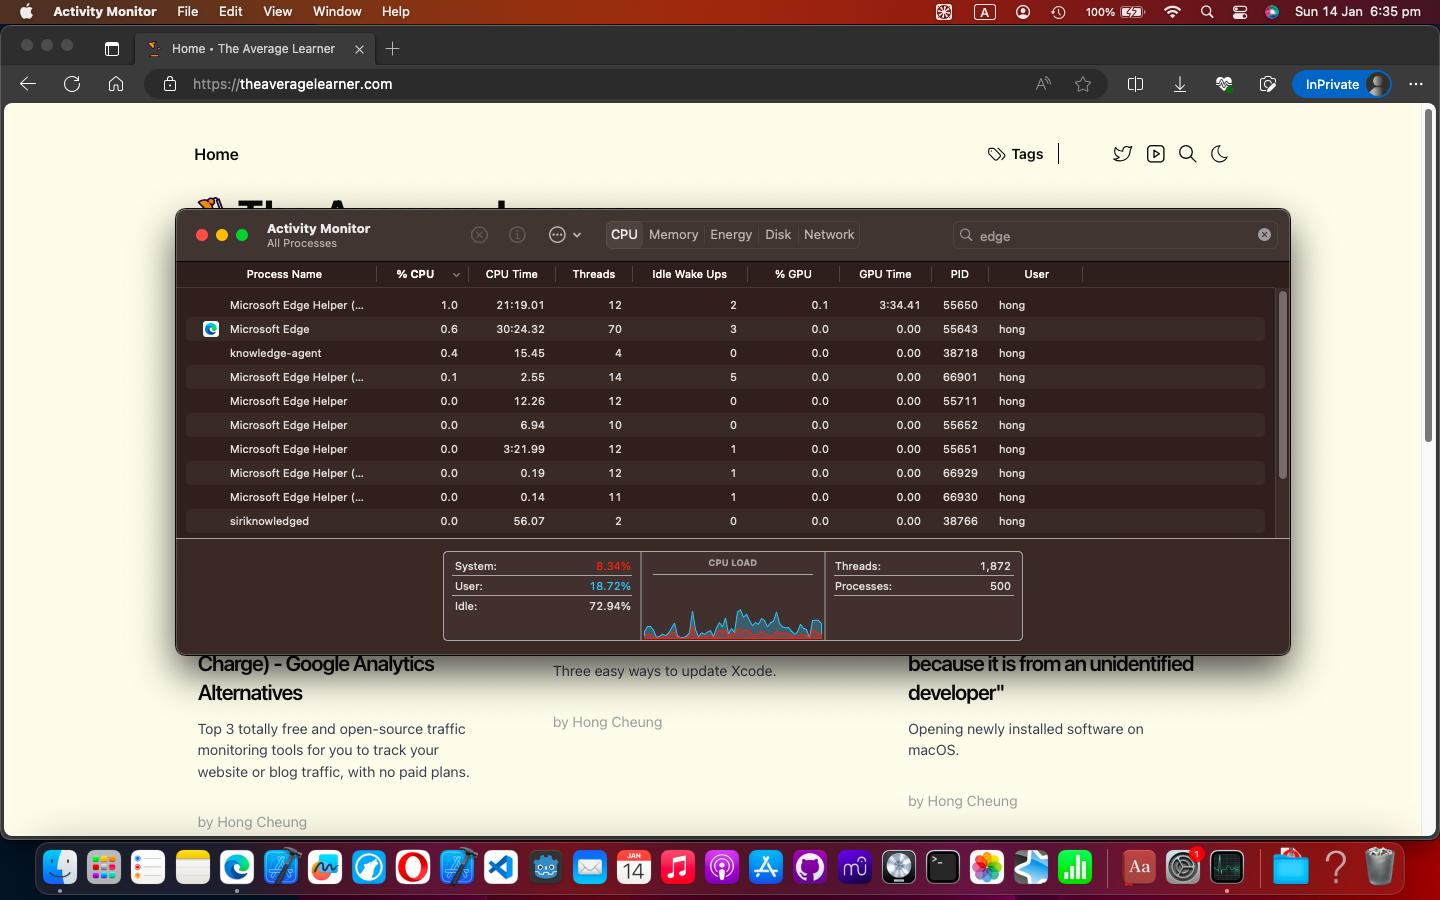Open Downloads in the Edge toolbar

1180,84
